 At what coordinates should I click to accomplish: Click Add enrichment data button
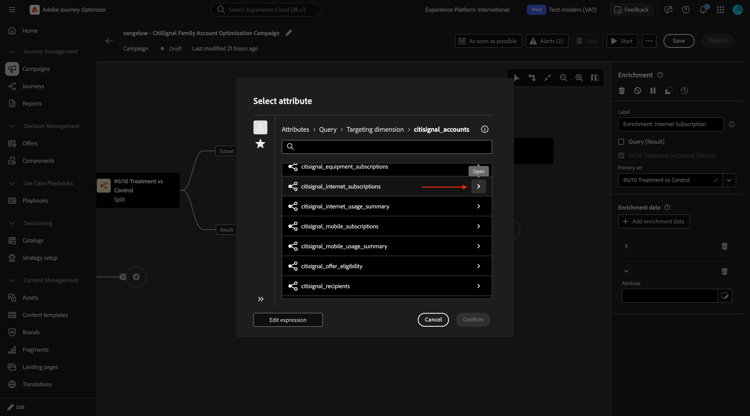pos(653,221)
